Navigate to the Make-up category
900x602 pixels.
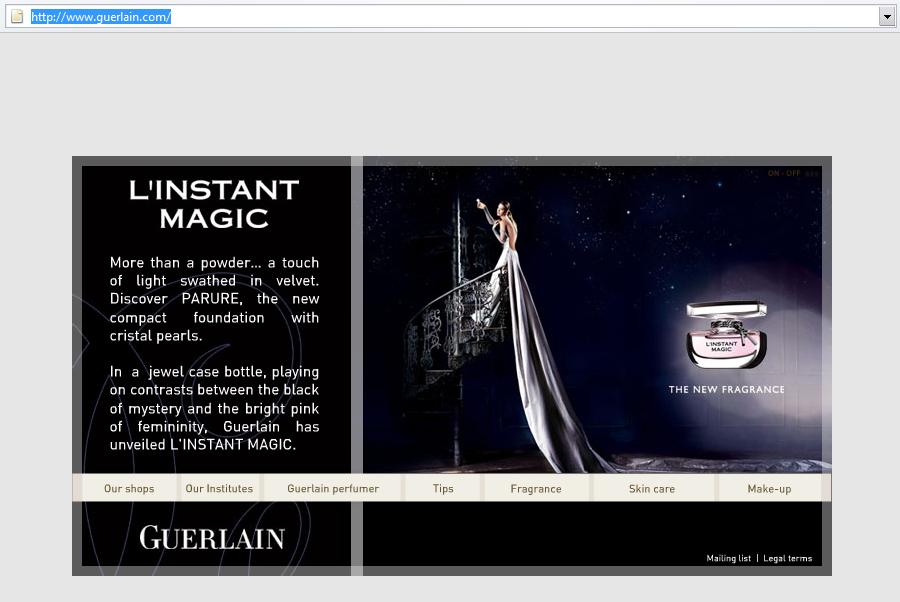click(x=769, y=488)
